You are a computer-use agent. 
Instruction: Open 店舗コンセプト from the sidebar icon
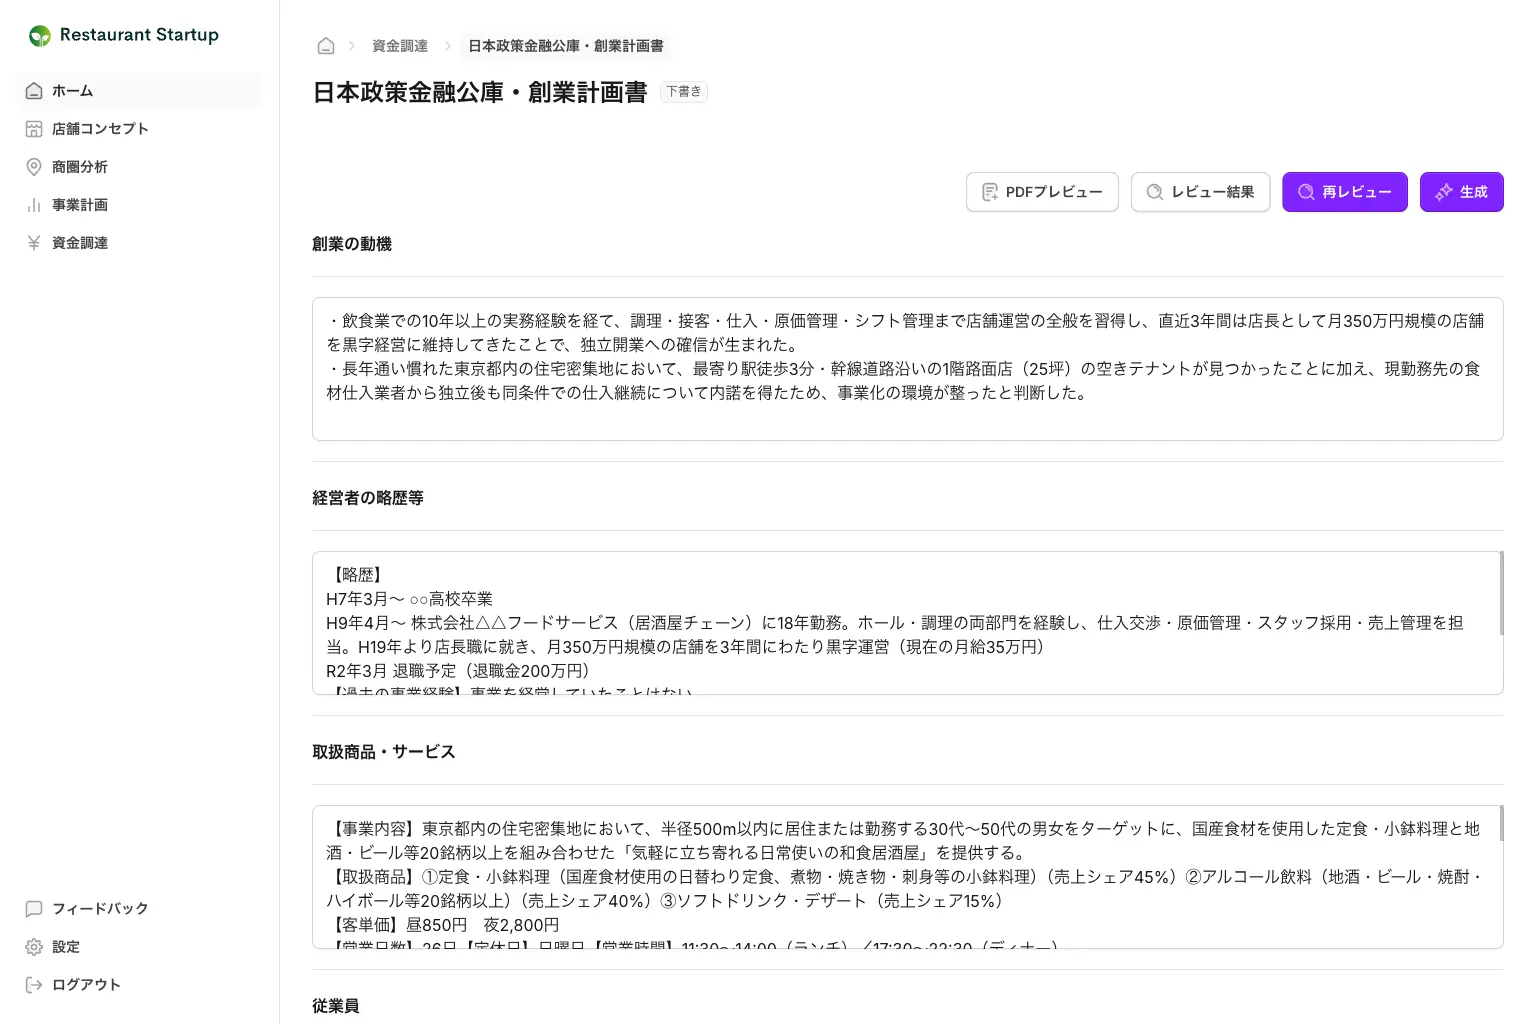35,128
